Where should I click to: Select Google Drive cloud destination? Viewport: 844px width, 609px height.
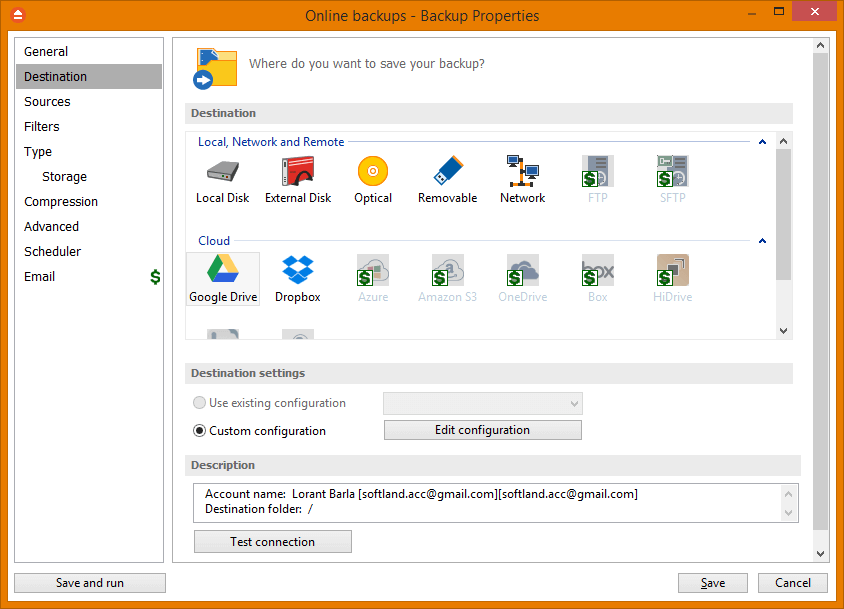pos(223,279)
